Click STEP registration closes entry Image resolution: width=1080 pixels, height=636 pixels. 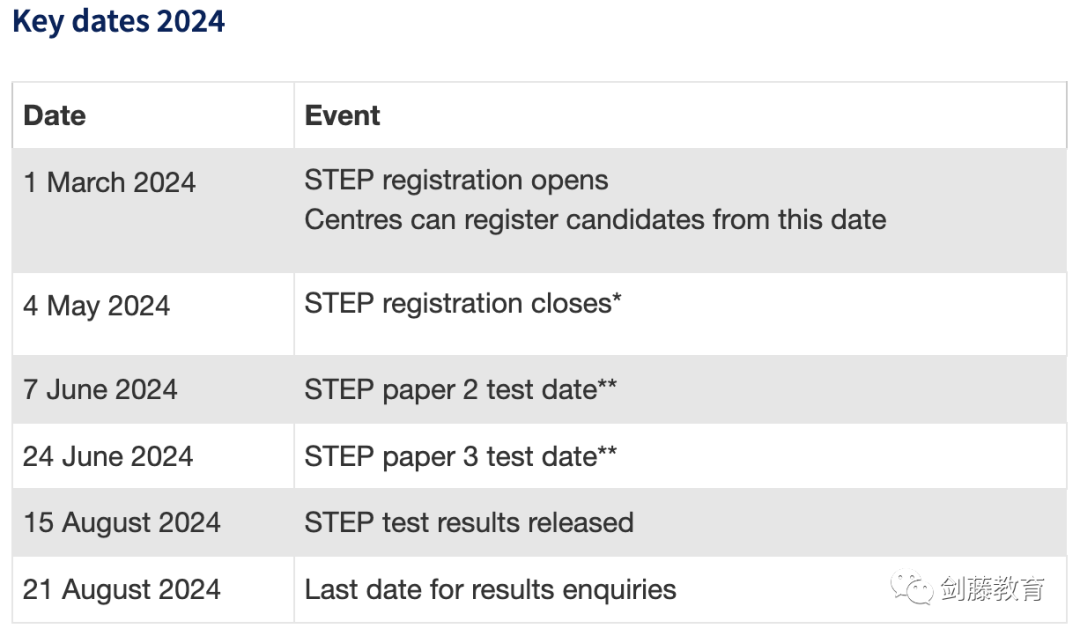pos(463,304)
